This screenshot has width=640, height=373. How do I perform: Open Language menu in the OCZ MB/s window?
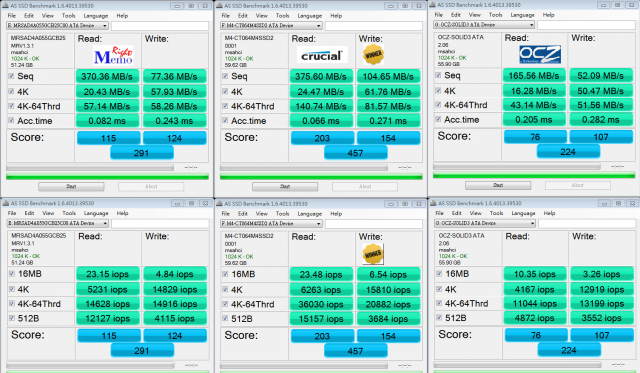pos(522,15)
